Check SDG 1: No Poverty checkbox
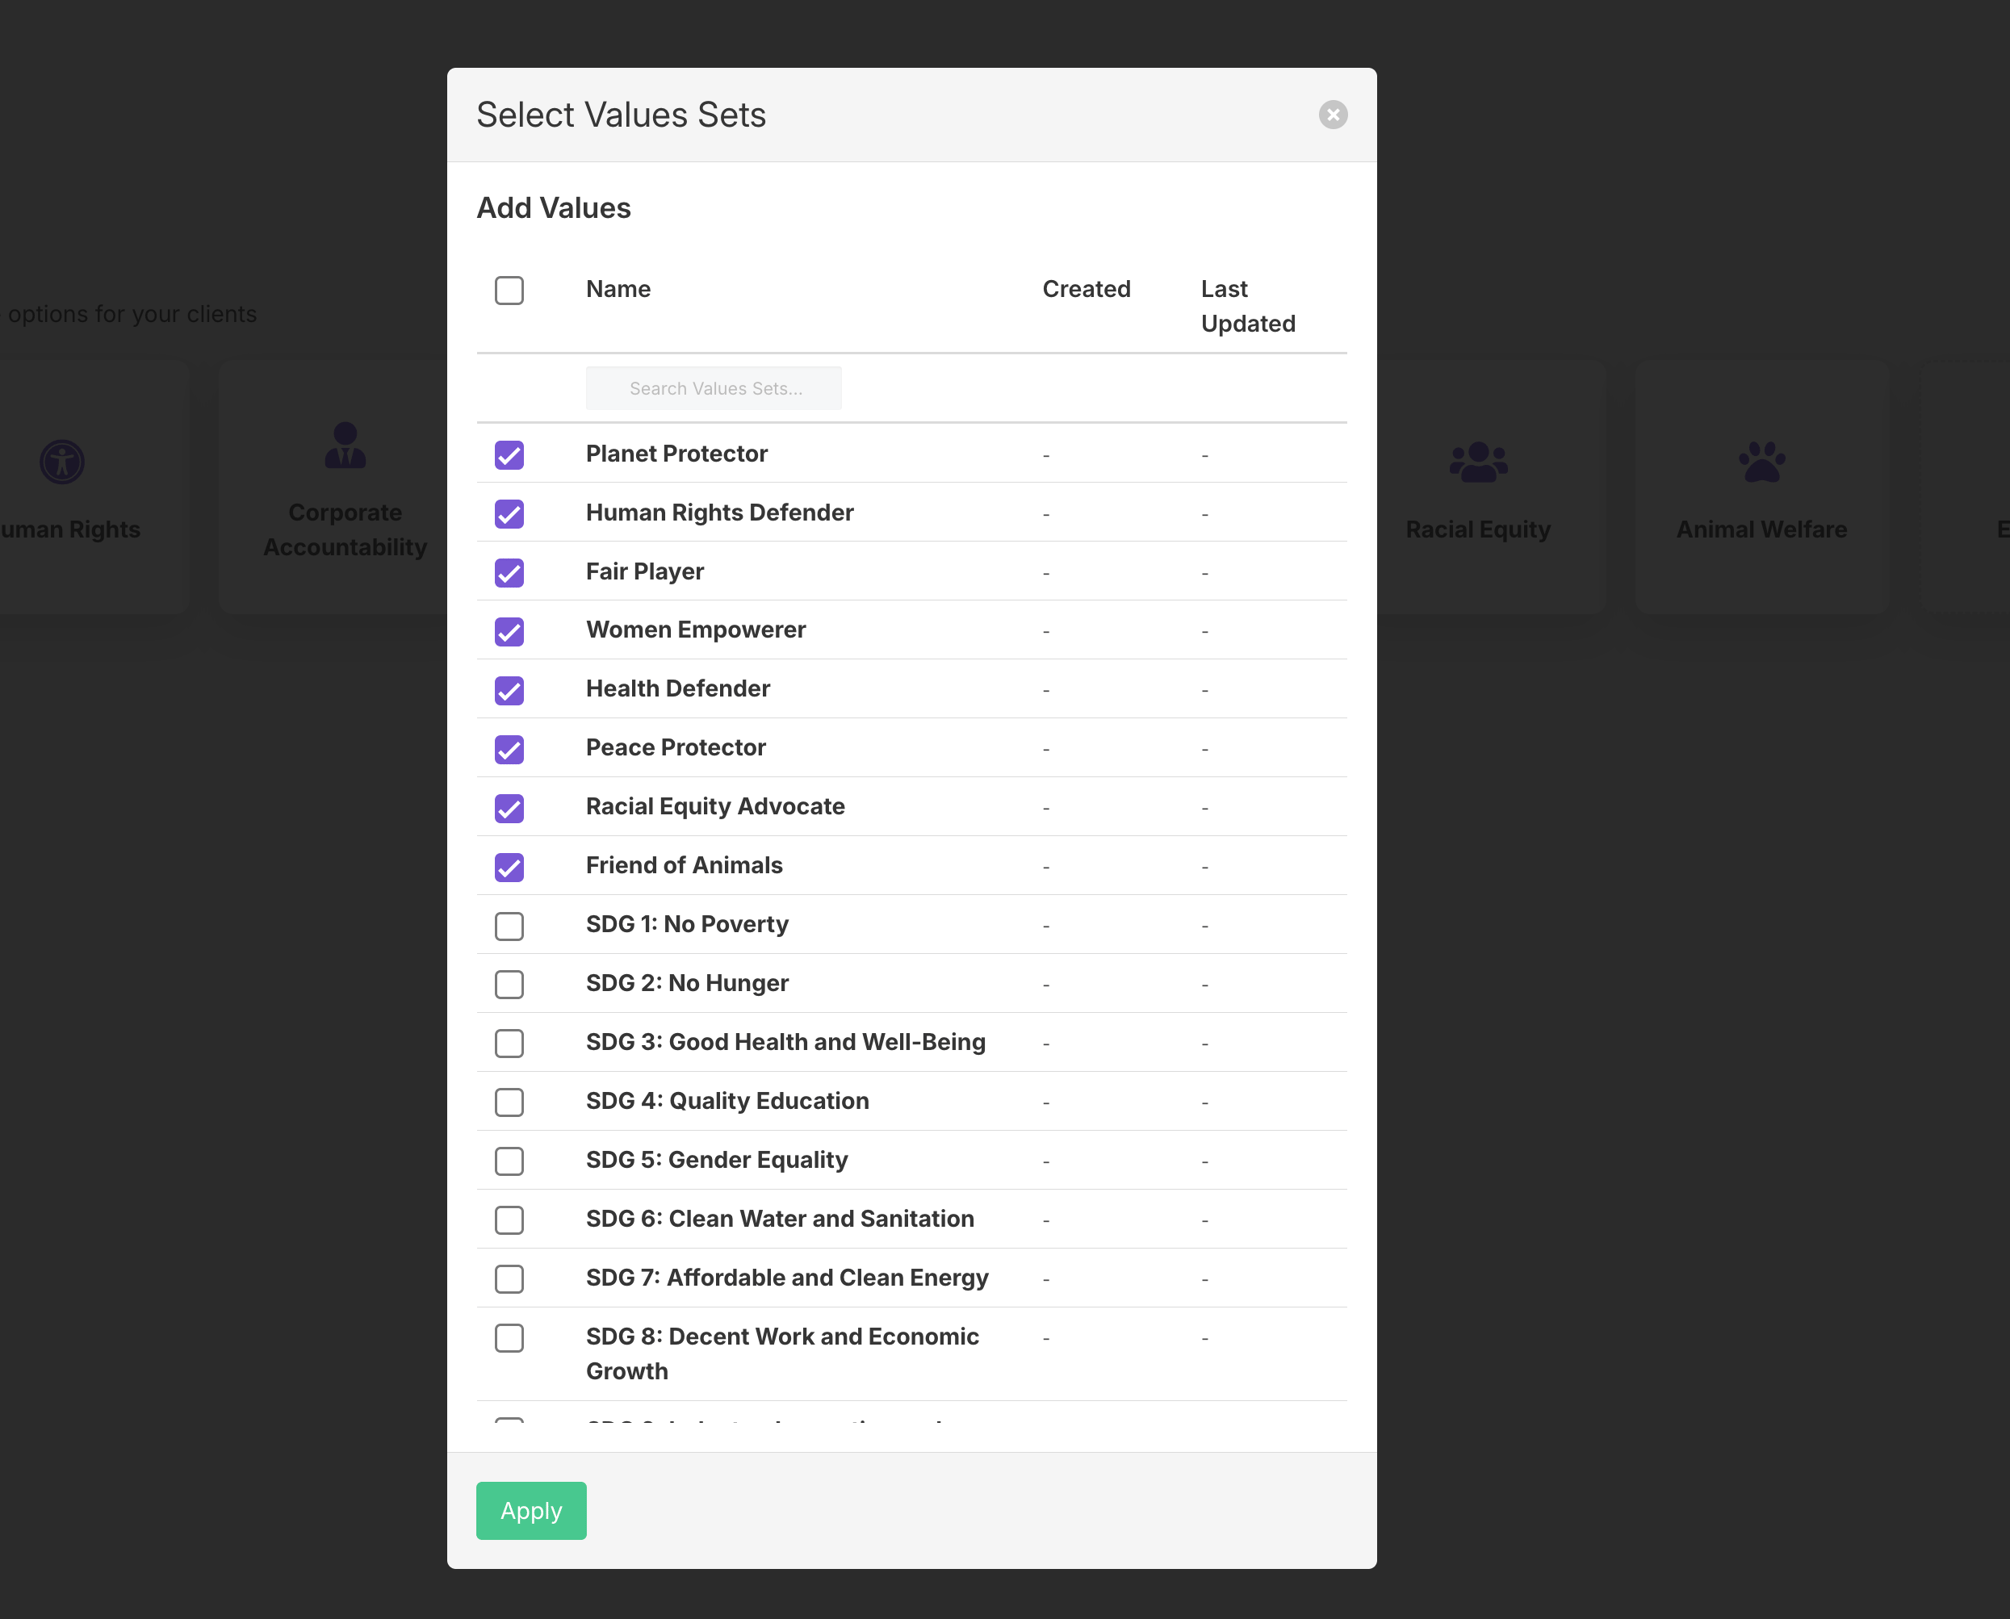The image size is (2010, 1619). [x=509, y=926]
